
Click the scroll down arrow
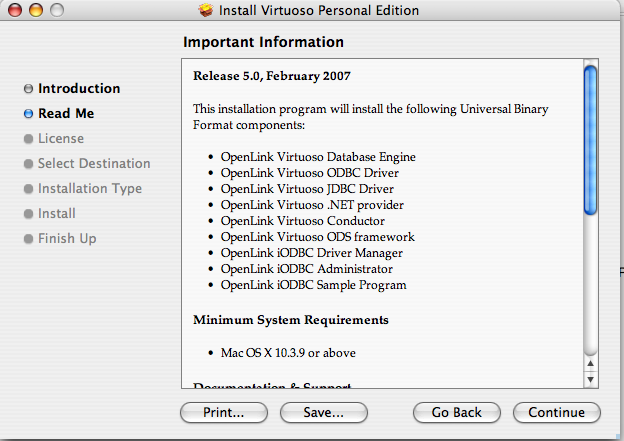click(591, 379)
